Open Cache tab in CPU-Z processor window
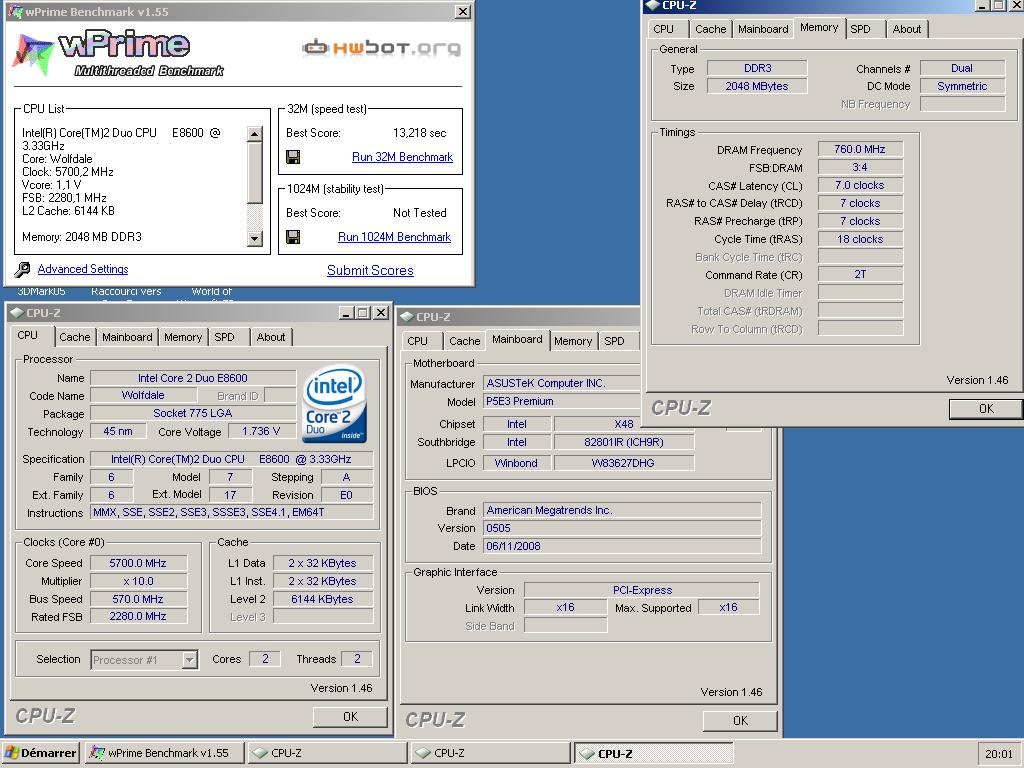The height and width of the screenshot is (768, 1024). [74, 337]
